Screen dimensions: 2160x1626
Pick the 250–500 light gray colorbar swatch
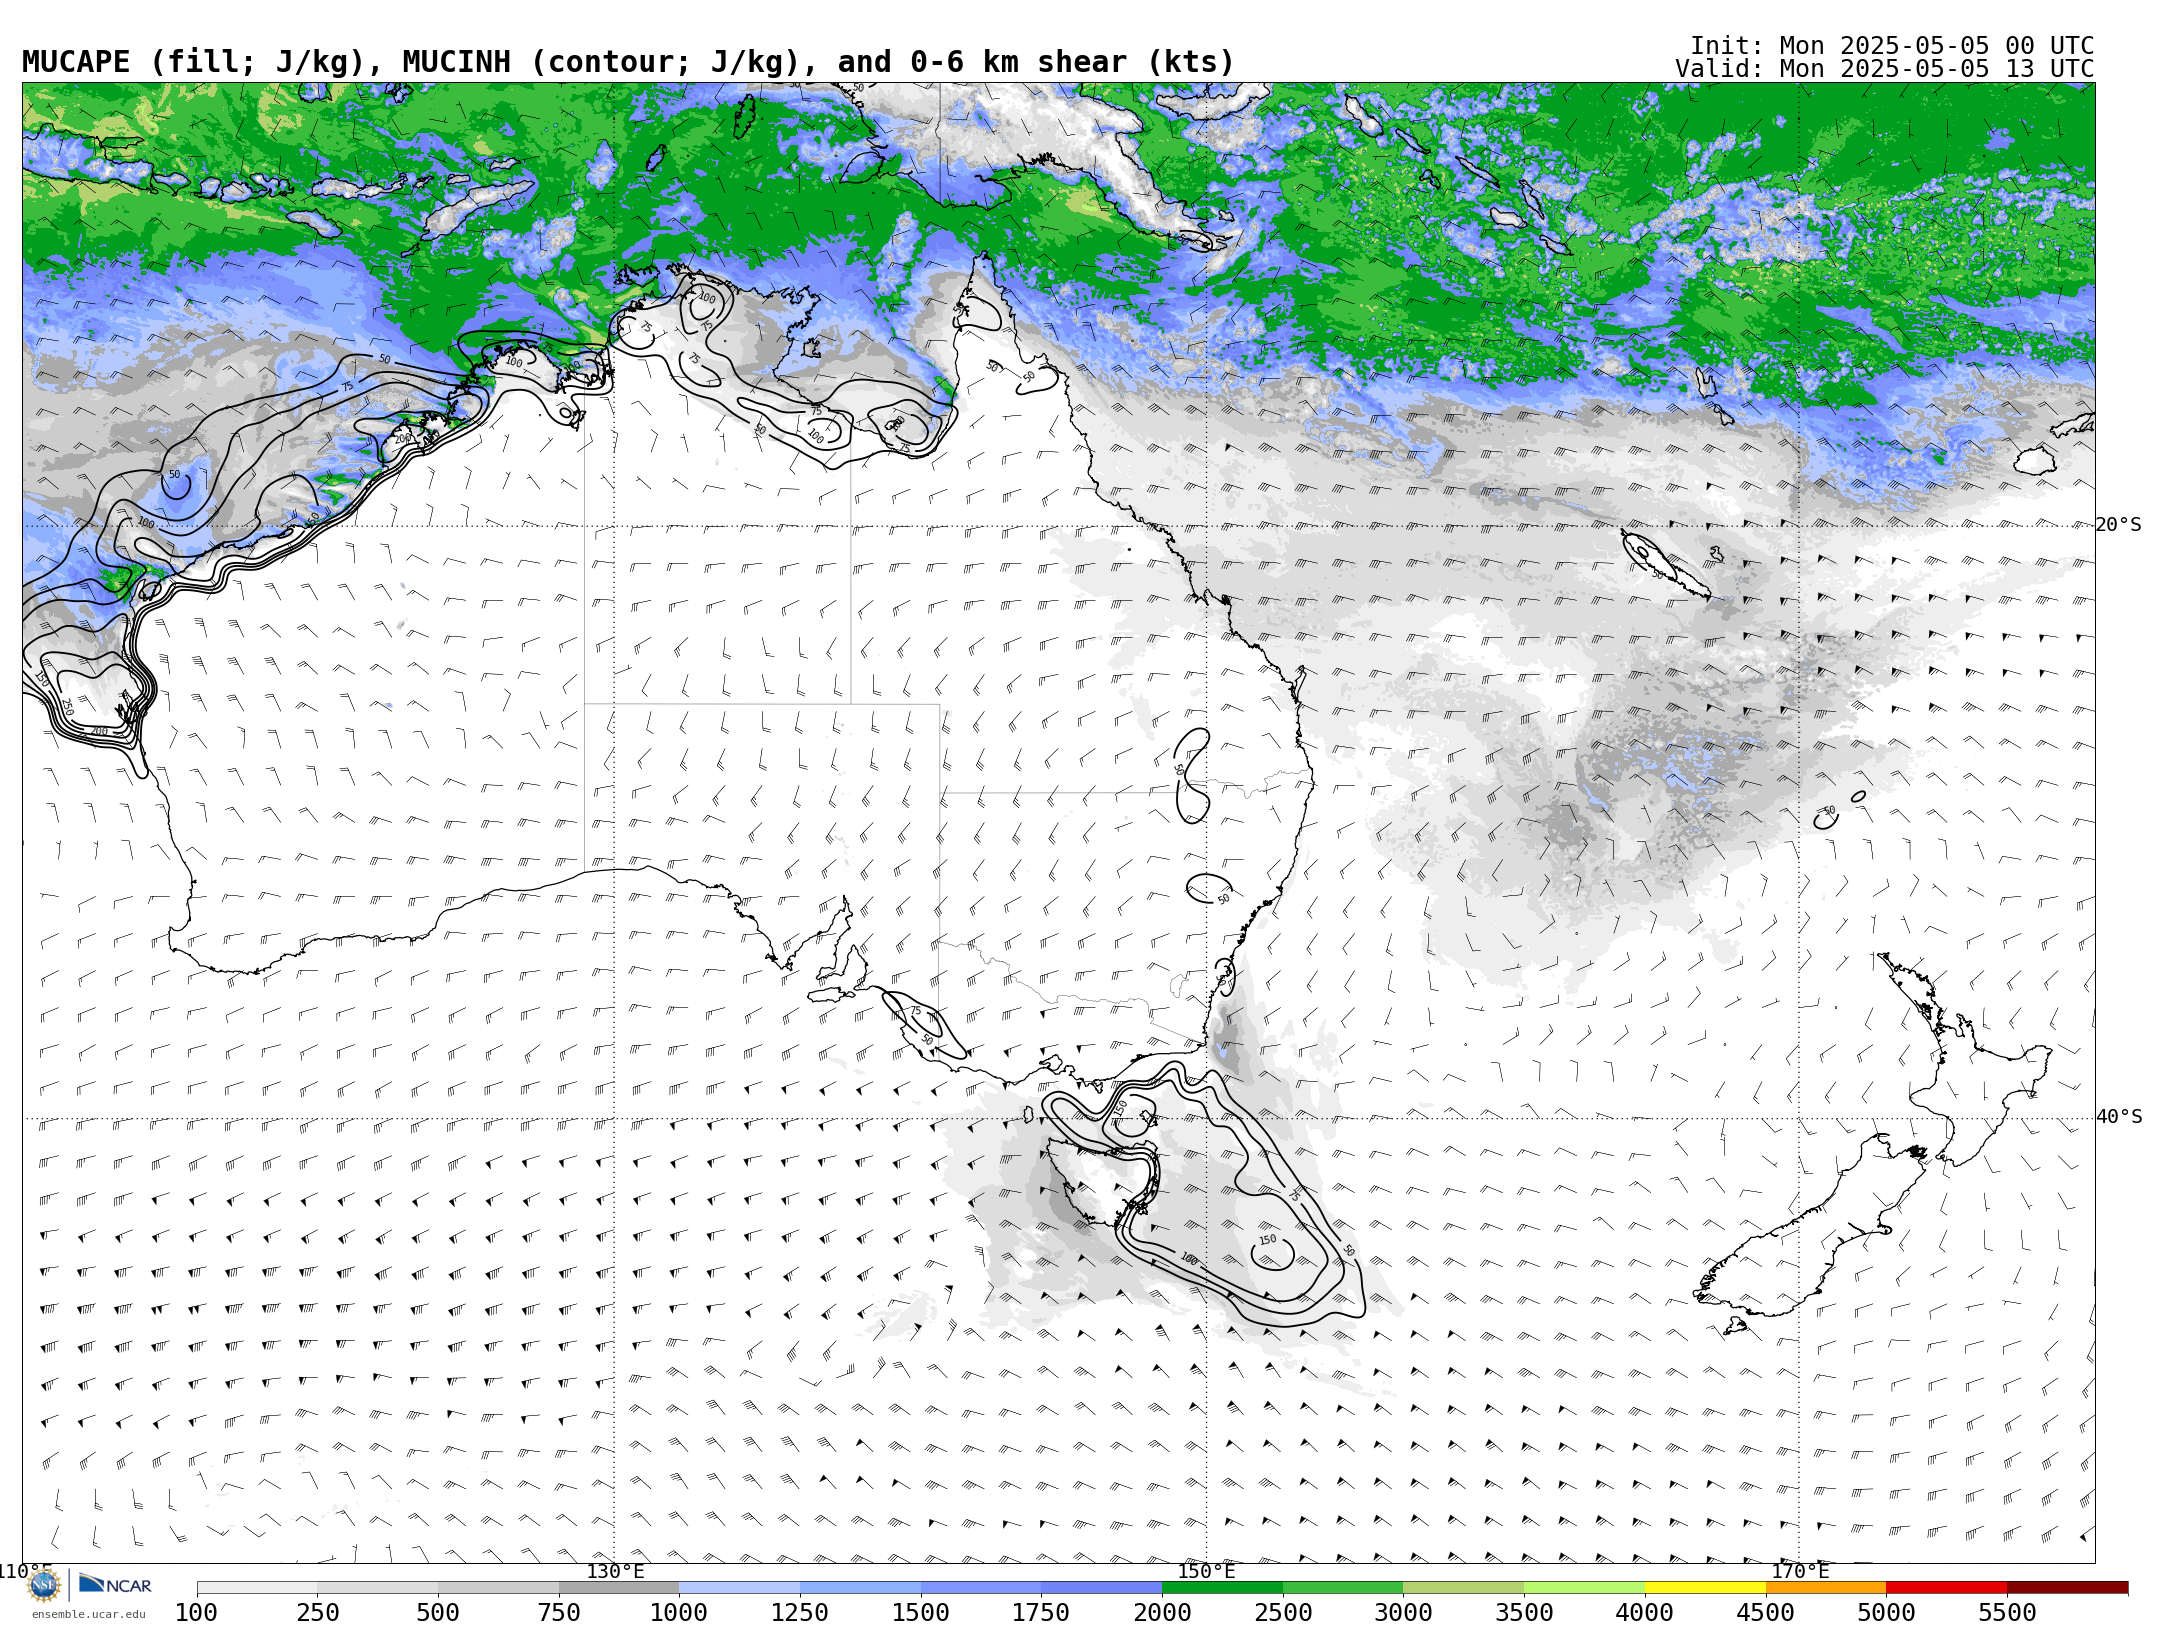point(378,1588)
